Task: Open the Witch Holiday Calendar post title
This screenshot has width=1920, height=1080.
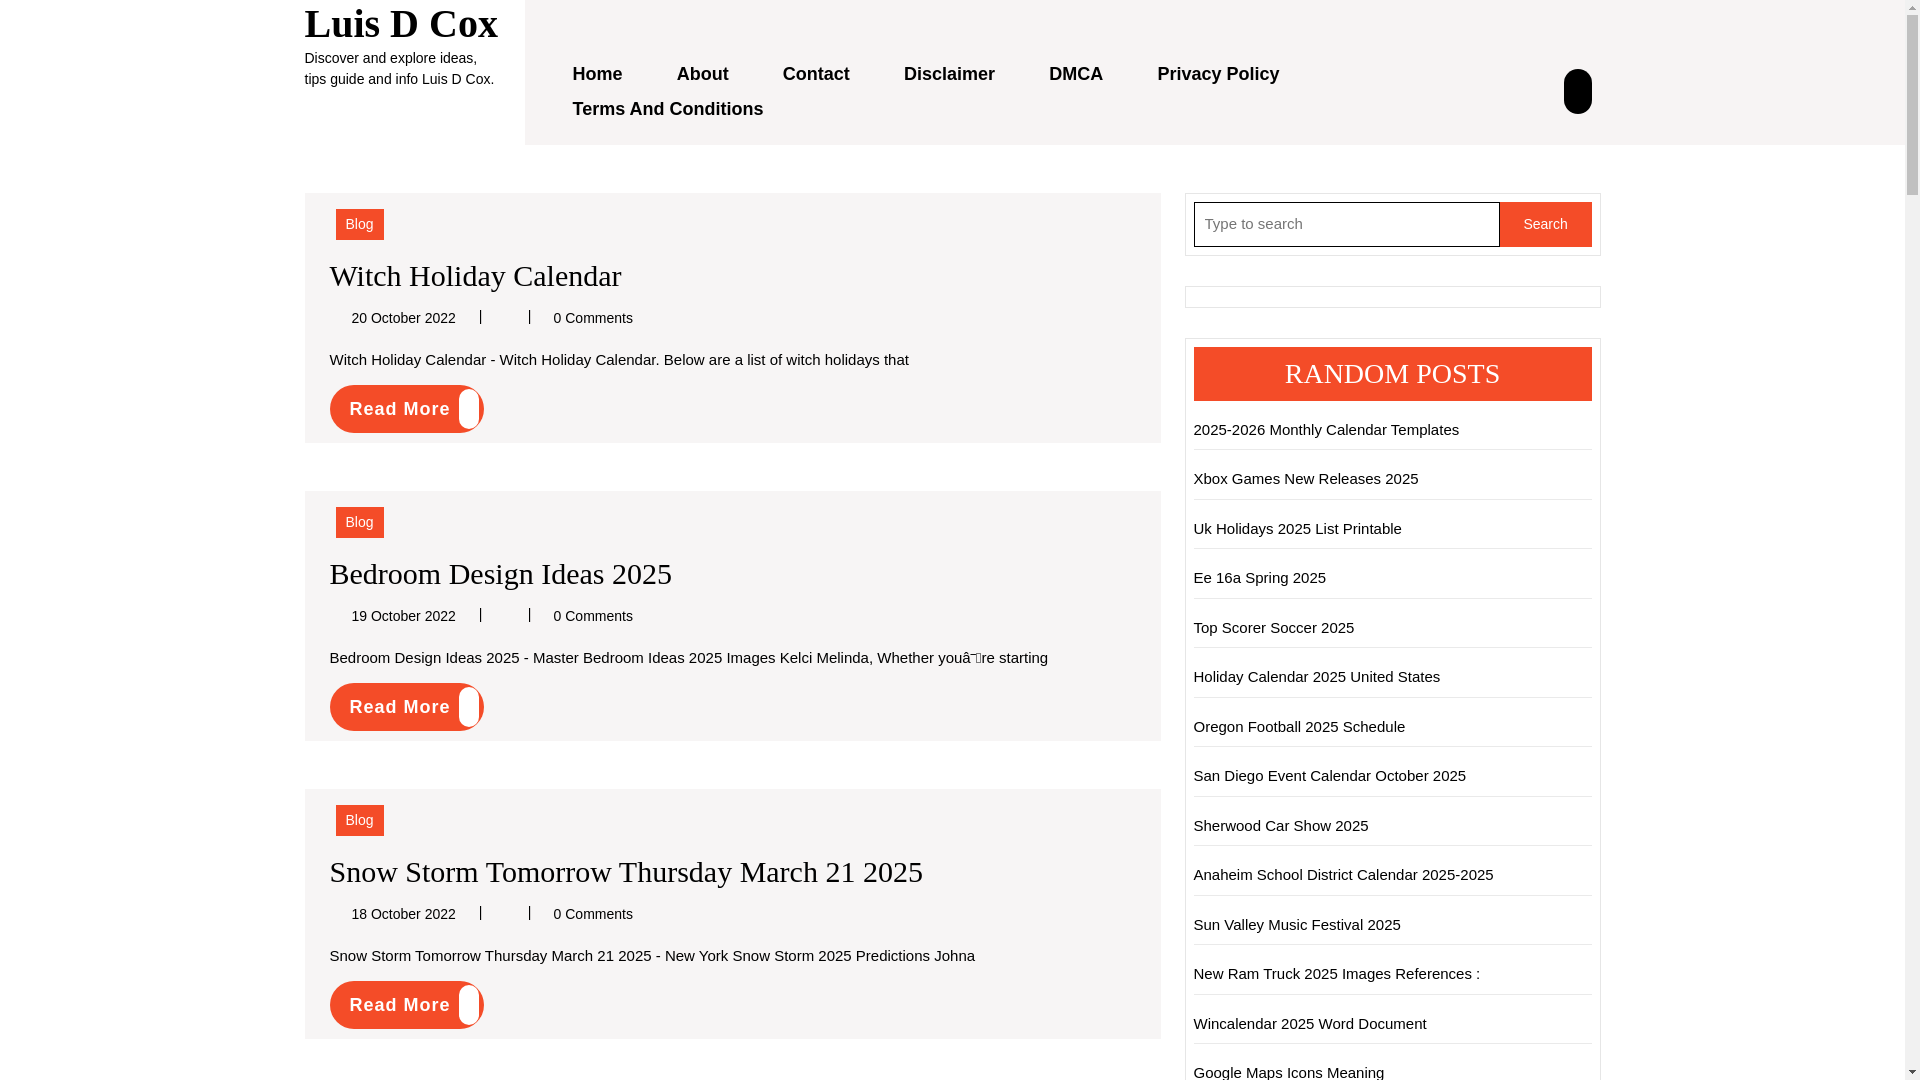Action: [x=475, y=275]
